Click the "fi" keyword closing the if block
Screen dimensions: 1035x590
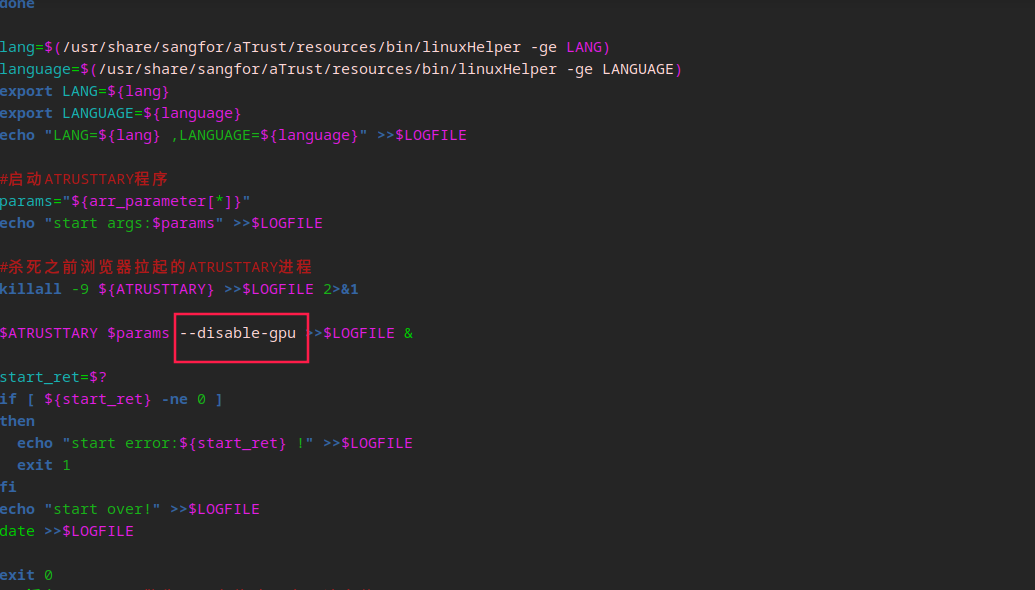point(8,487)
